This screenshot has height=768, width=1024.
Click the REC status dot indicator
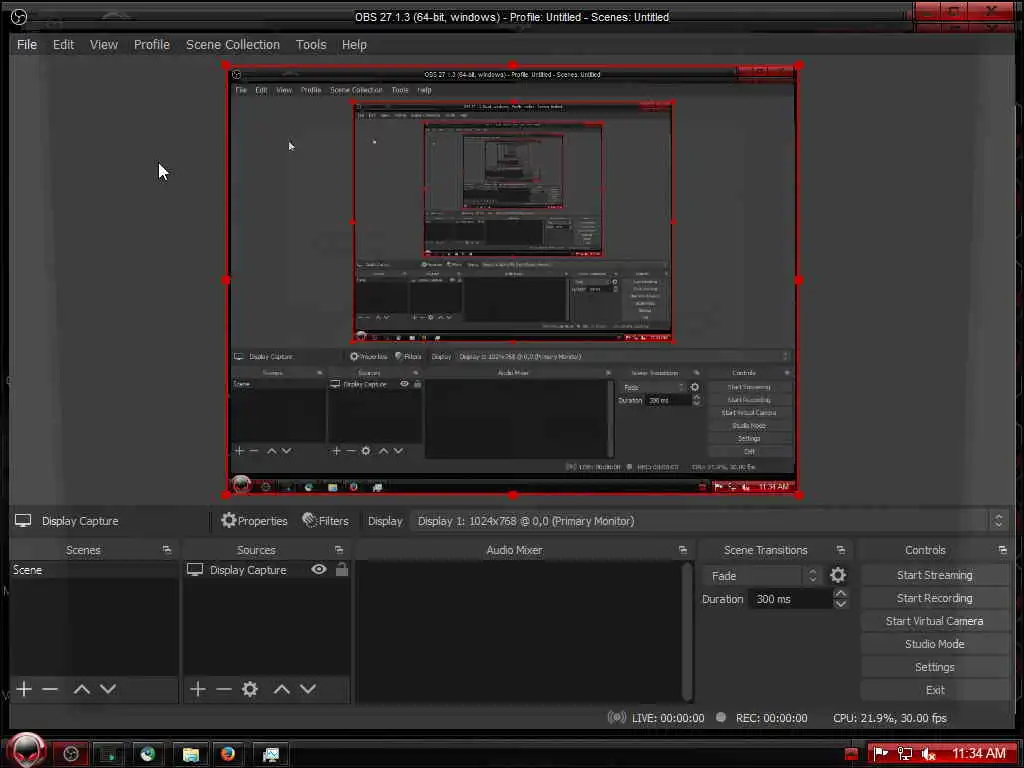721,717
